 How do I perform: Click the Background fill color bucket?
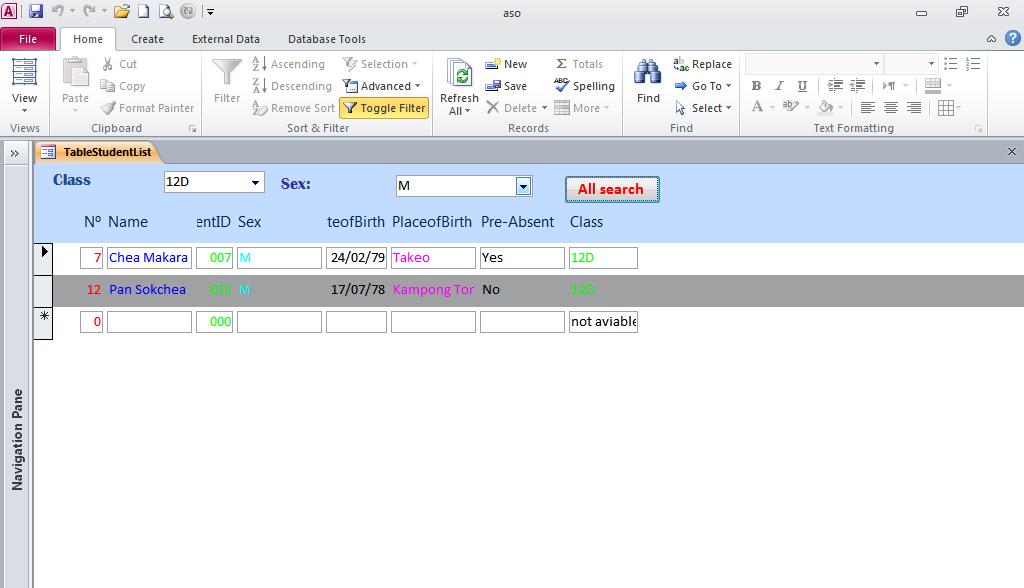[x=825, y=107]
